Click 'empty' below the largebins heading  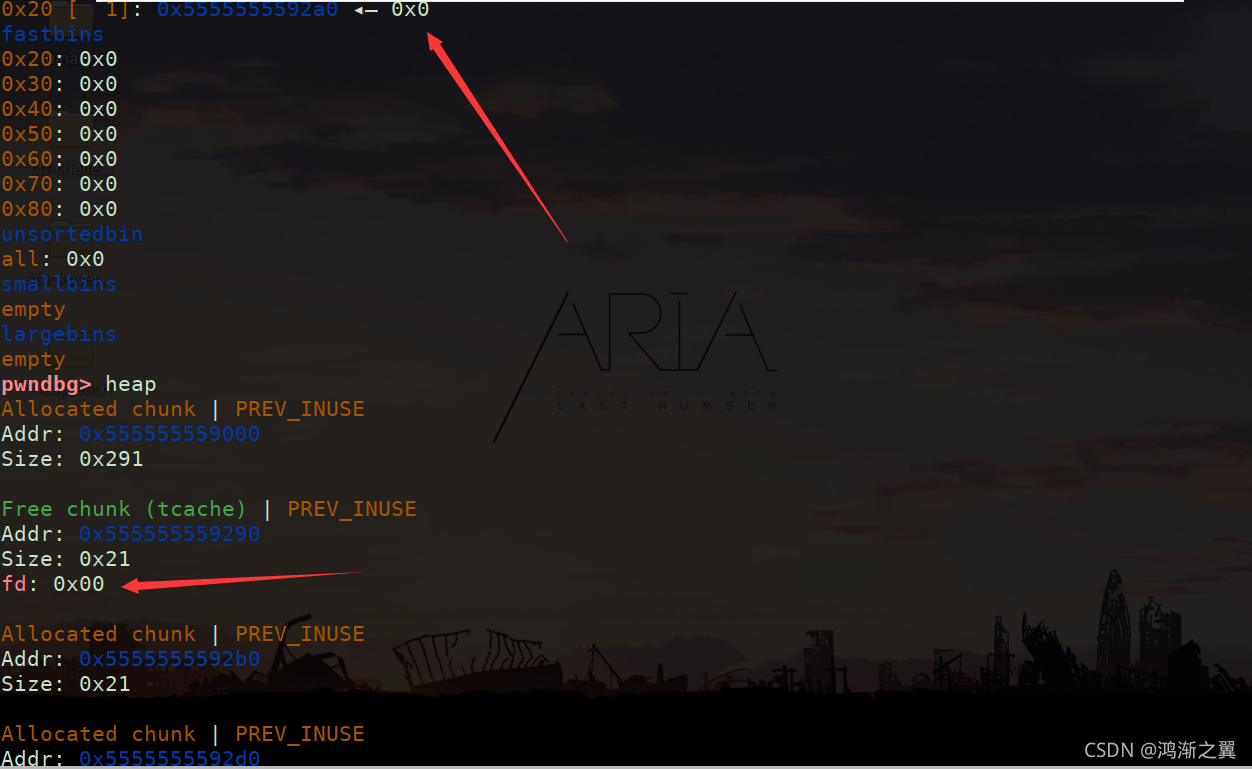[33, 359]
